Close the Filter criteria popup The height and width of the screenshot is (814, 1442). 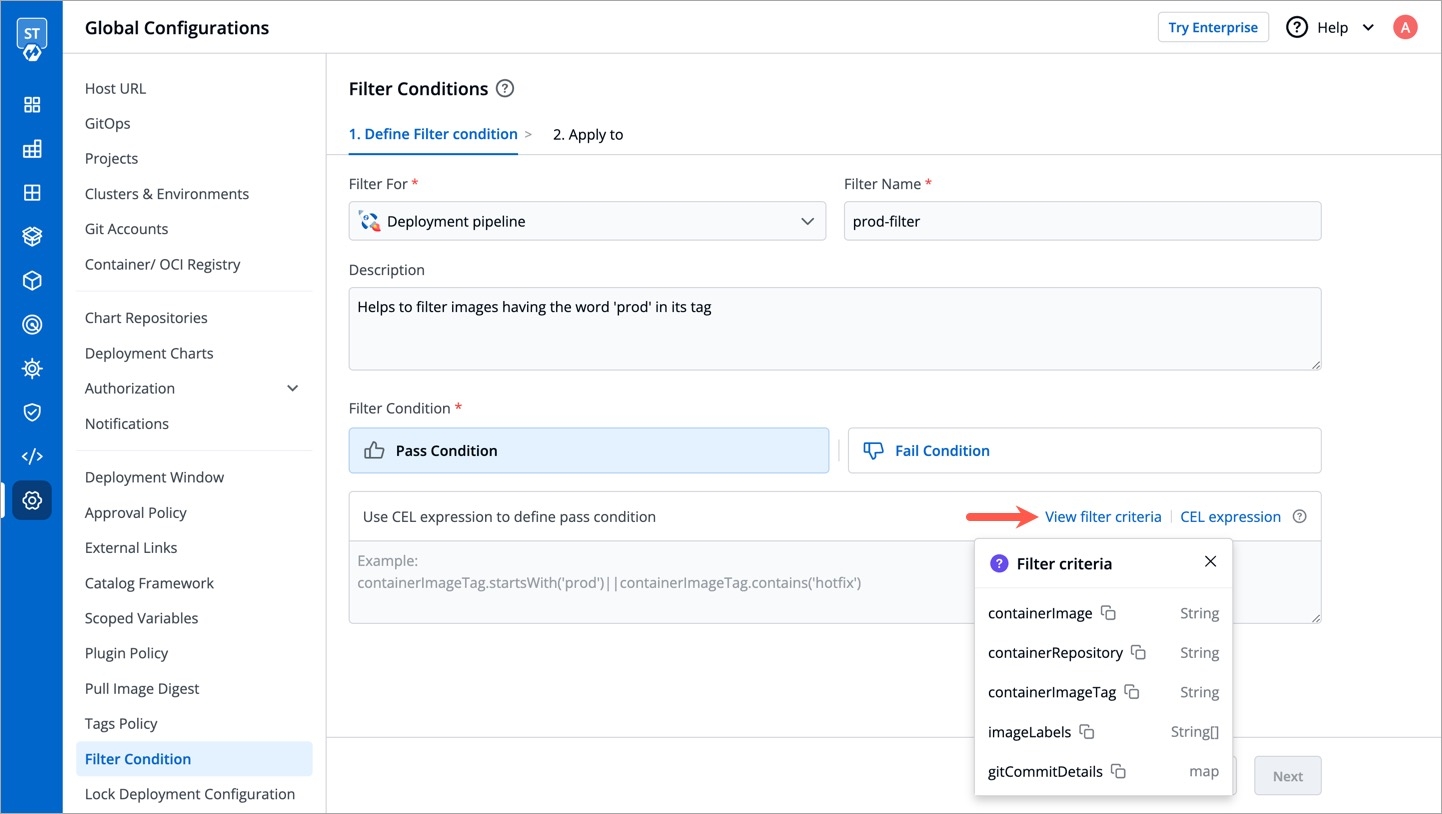coord(1210,562)
